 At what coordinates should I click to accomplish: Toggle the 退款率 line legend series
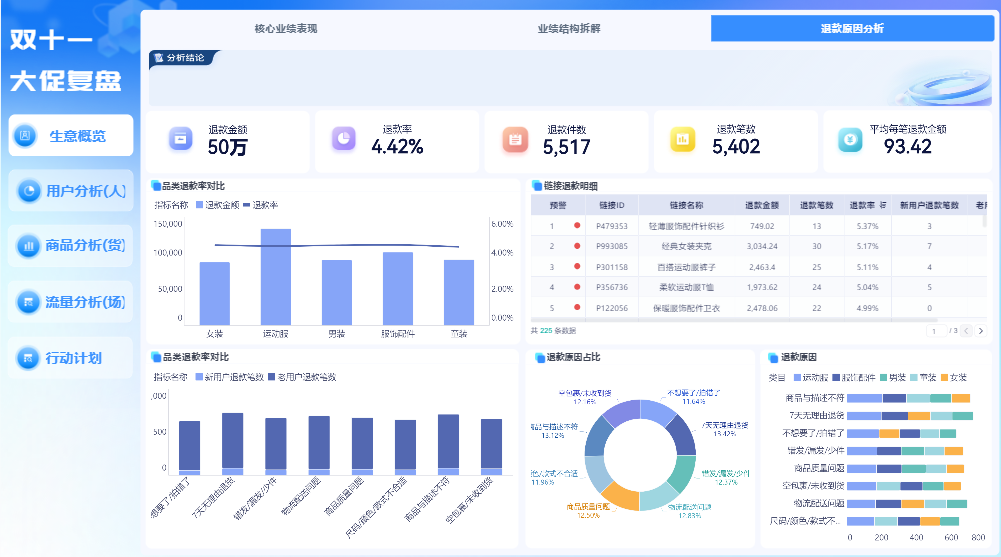260,205
